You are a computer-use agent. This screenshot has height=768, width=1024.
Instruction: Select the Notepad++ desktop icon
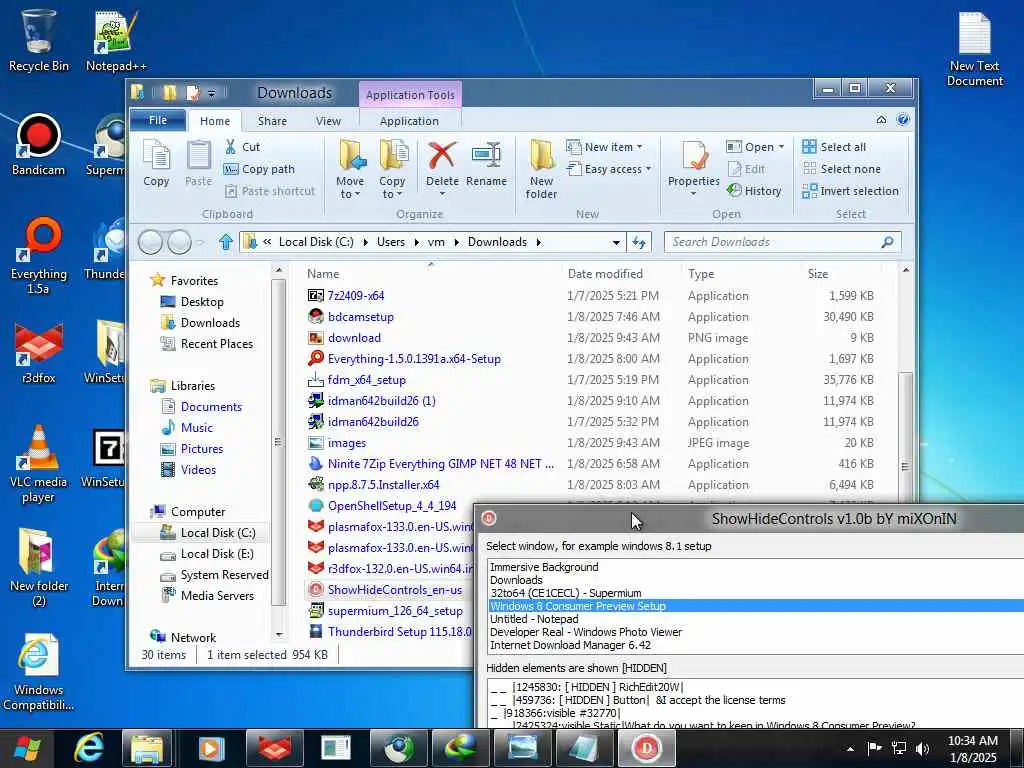pyautogui.click(x=116, y=40)
